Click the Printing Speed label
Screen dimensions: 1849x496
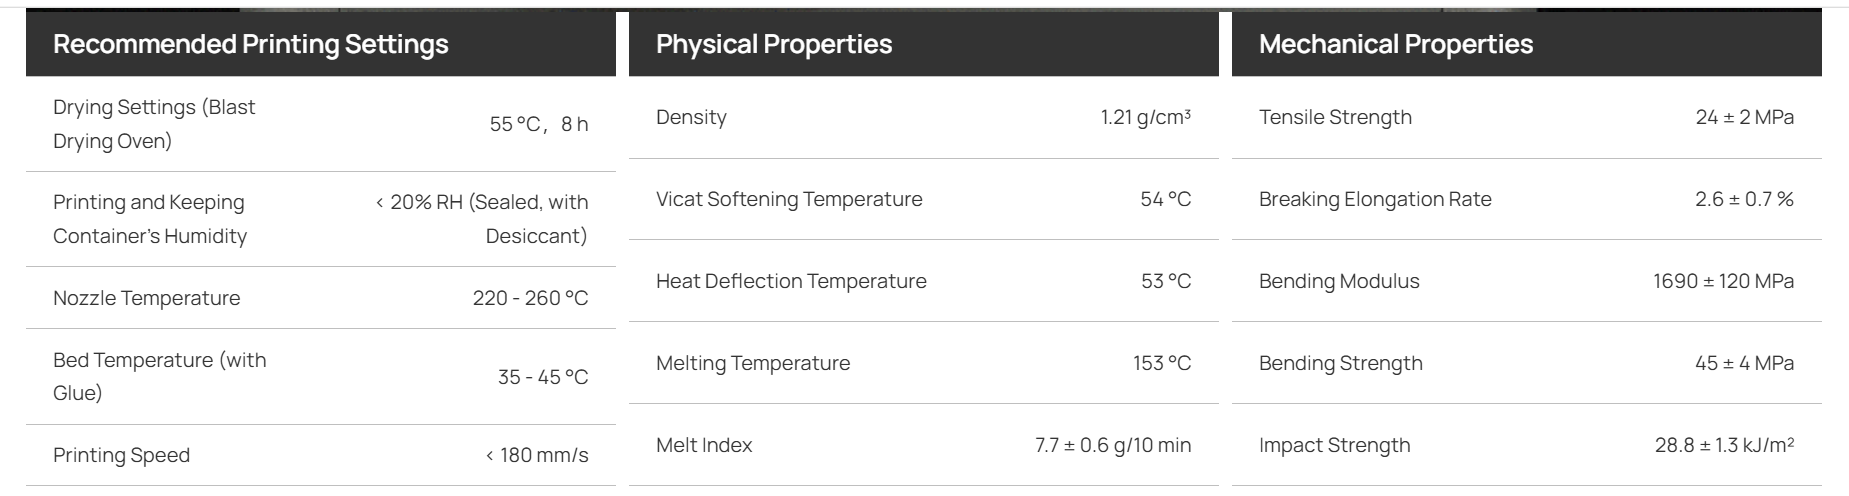[121, 455]
